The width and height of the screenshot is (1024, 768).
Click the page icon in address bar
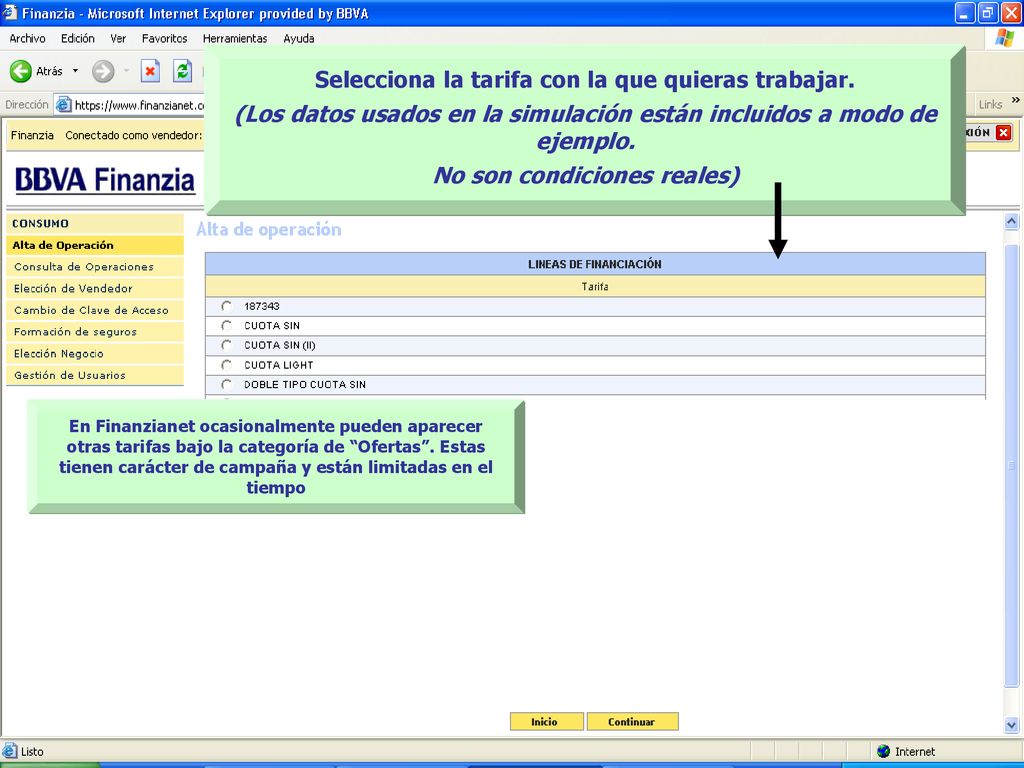[63, 104]
